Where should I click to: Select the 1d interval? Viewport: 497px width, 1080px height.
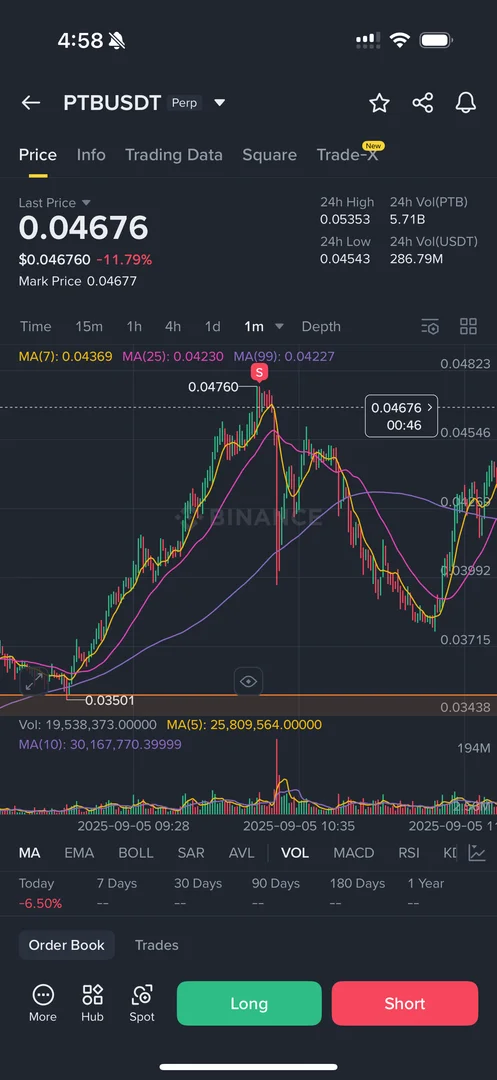[213, 326]
